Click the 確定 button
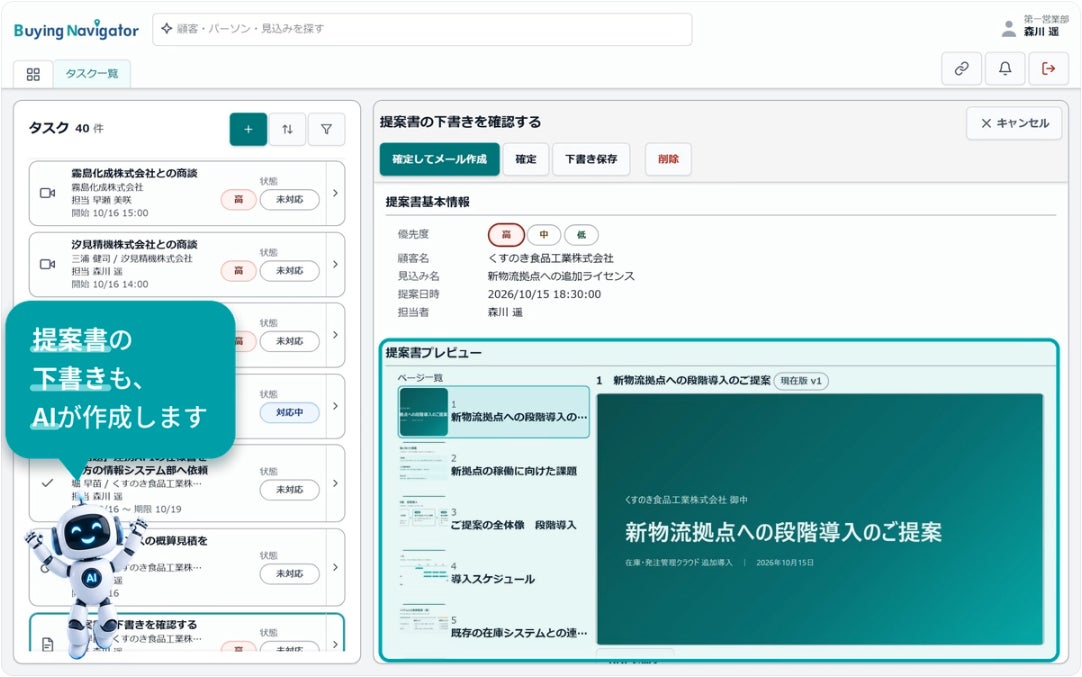The width and height of the screenshot is (1082, 677). tap(526, 159)
